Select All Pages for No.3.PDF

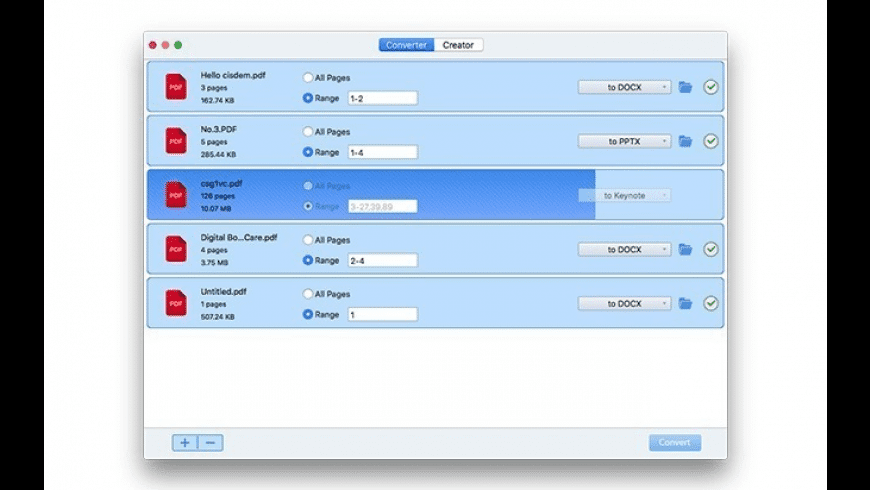tap(308, 132)
